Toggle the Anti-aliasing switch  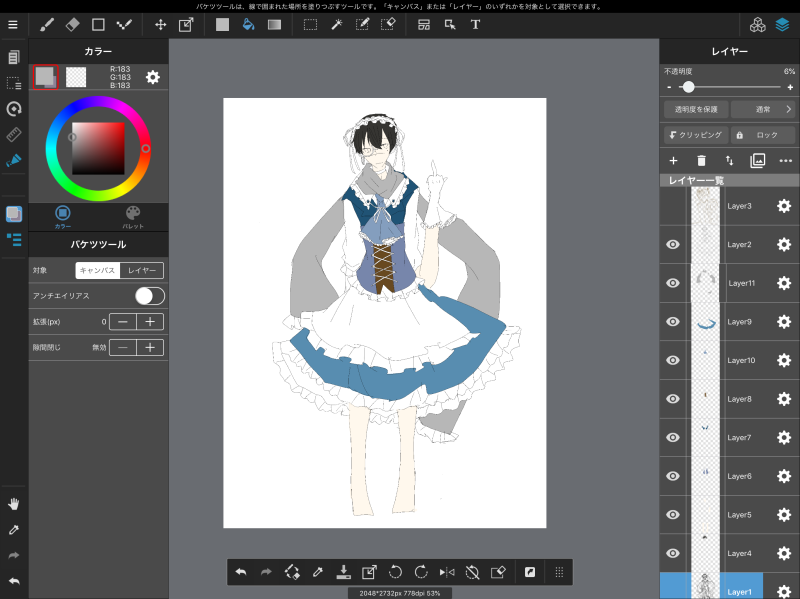[x=149, y=295]
